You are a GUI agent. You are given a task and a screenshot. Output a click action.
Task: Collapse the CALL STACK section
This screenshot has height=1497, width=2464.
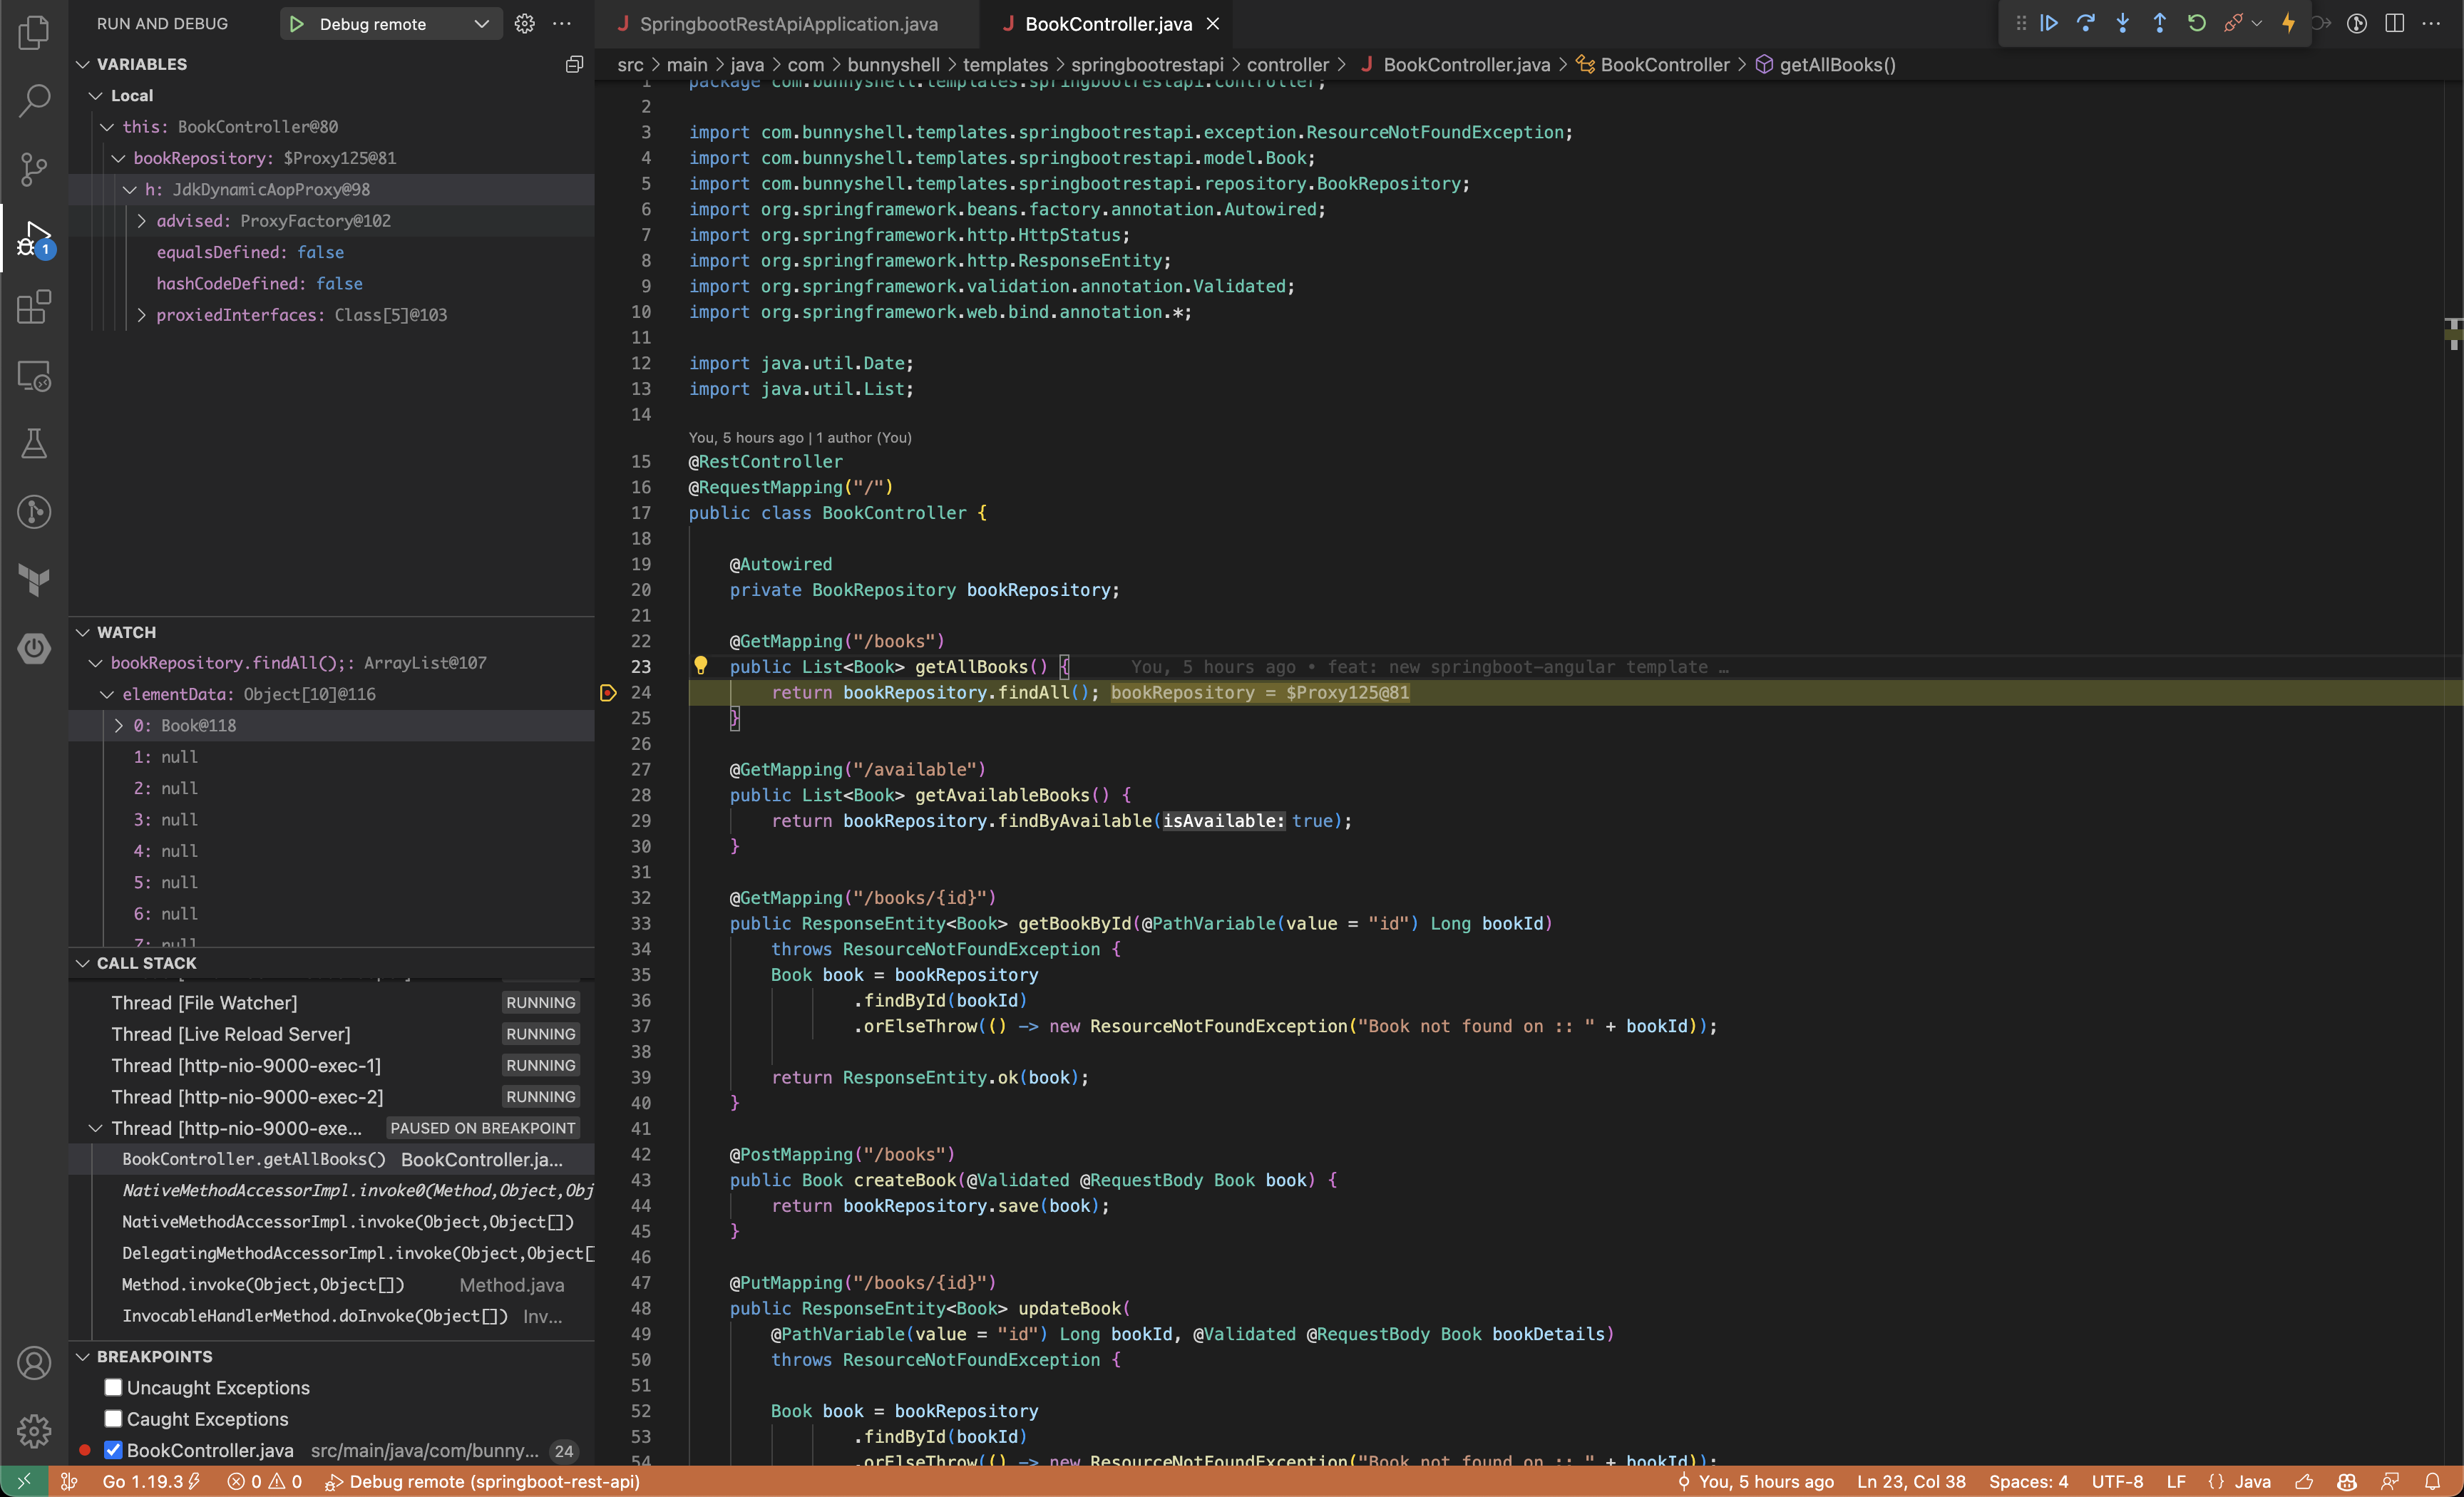83,963
